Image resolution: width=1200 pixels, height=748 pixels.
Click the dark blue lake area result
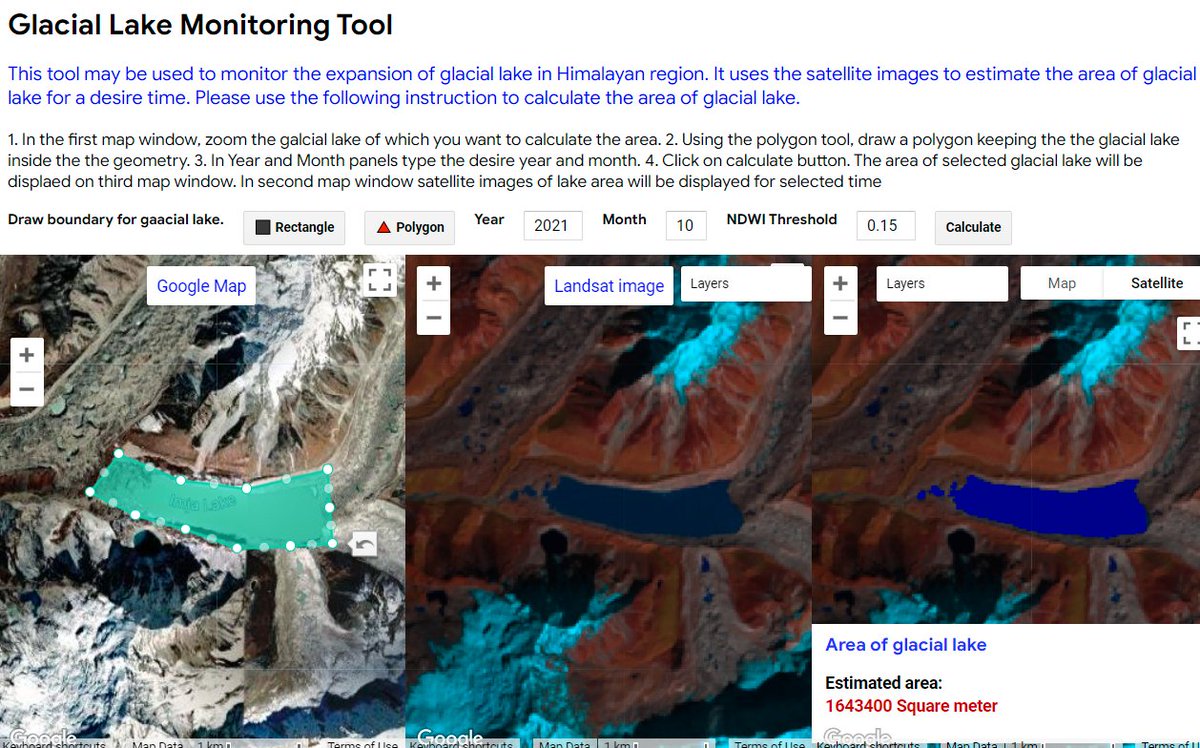click(1050, 506)
